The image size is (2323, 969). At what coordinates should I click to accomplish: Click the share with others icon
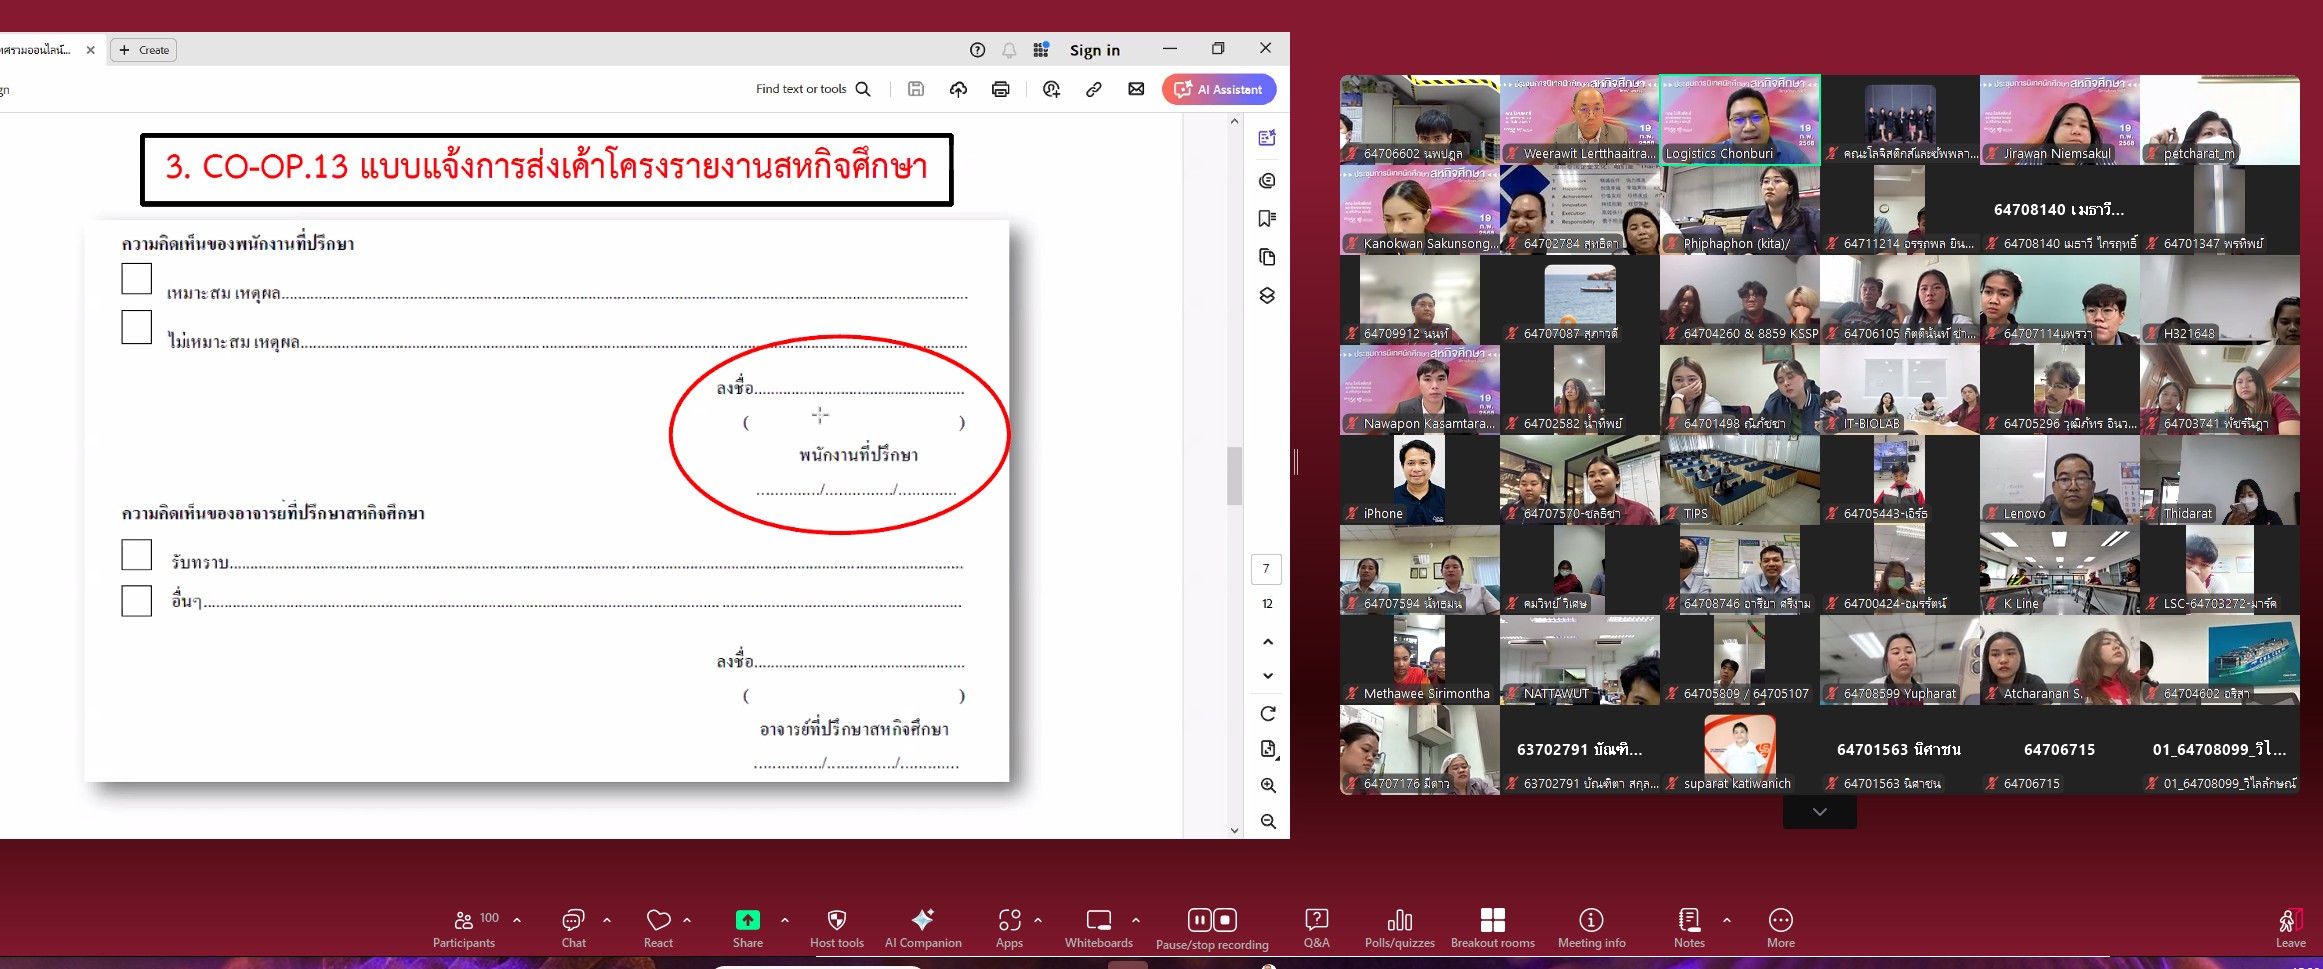click(x=1051, y=89)
